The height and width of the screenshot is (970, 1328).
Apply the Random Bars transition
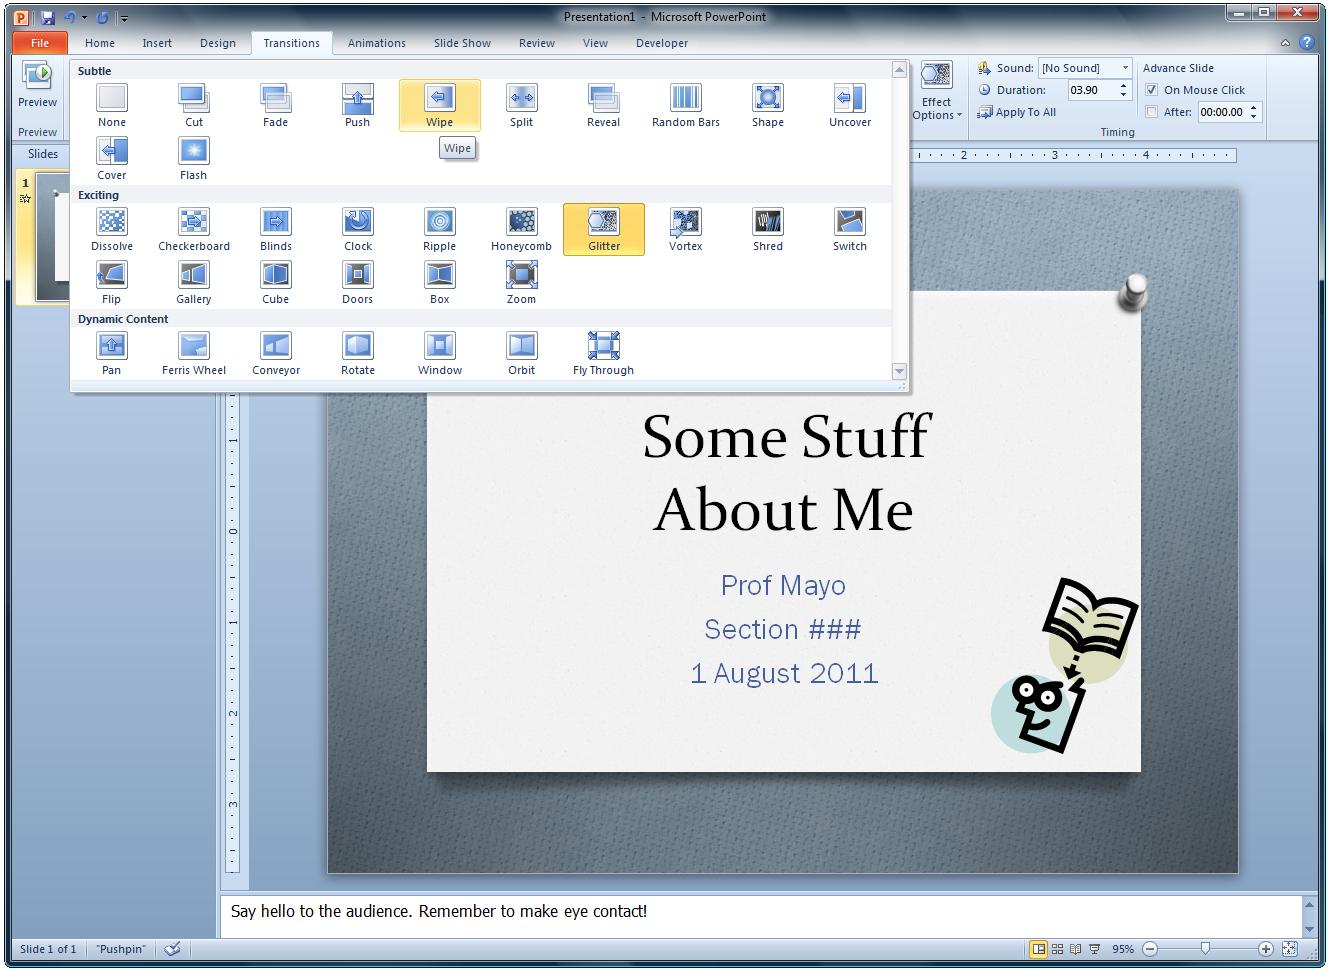point(685,104)
